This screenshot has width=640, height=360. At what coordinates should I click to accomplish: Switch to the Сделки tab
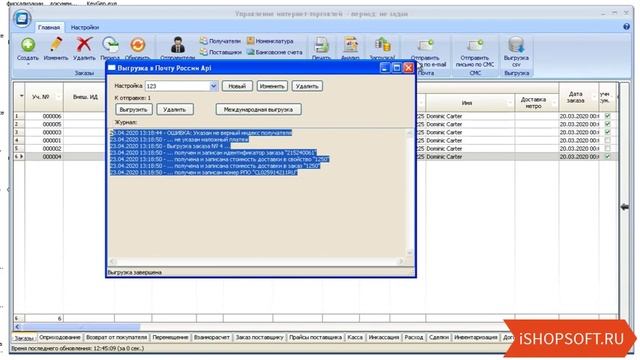439,338
